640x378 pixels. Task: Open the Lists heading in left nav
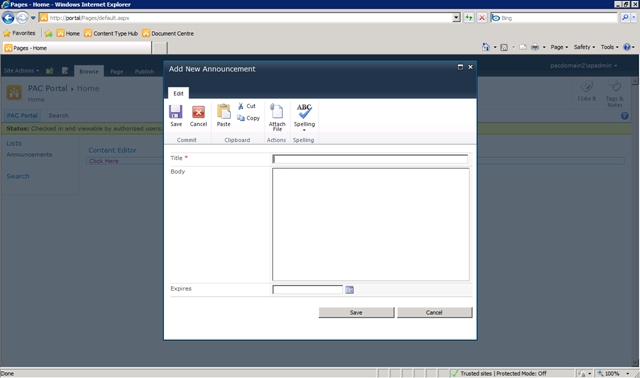[x=14, y=143]
